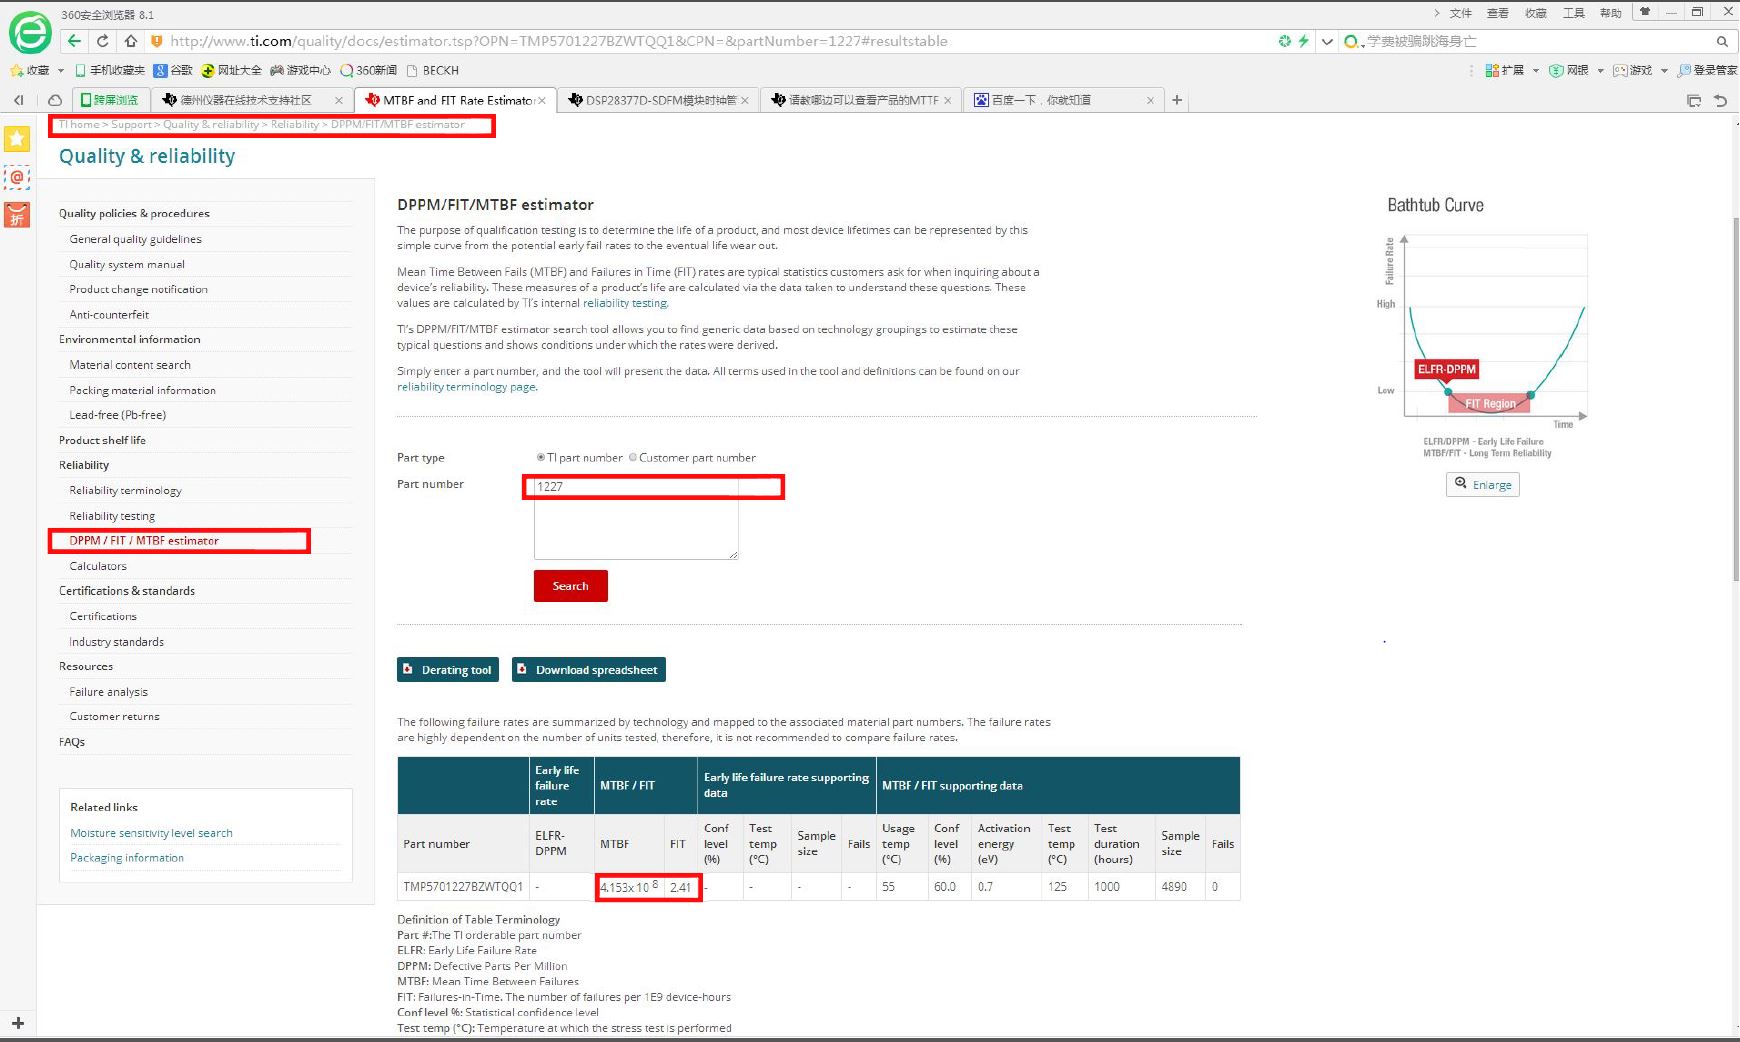Image resolution: width=1740 pixels, height=1042 pixels.
Task: Switch to the 百度一下 tab
Action: (x=1062, y=100)
